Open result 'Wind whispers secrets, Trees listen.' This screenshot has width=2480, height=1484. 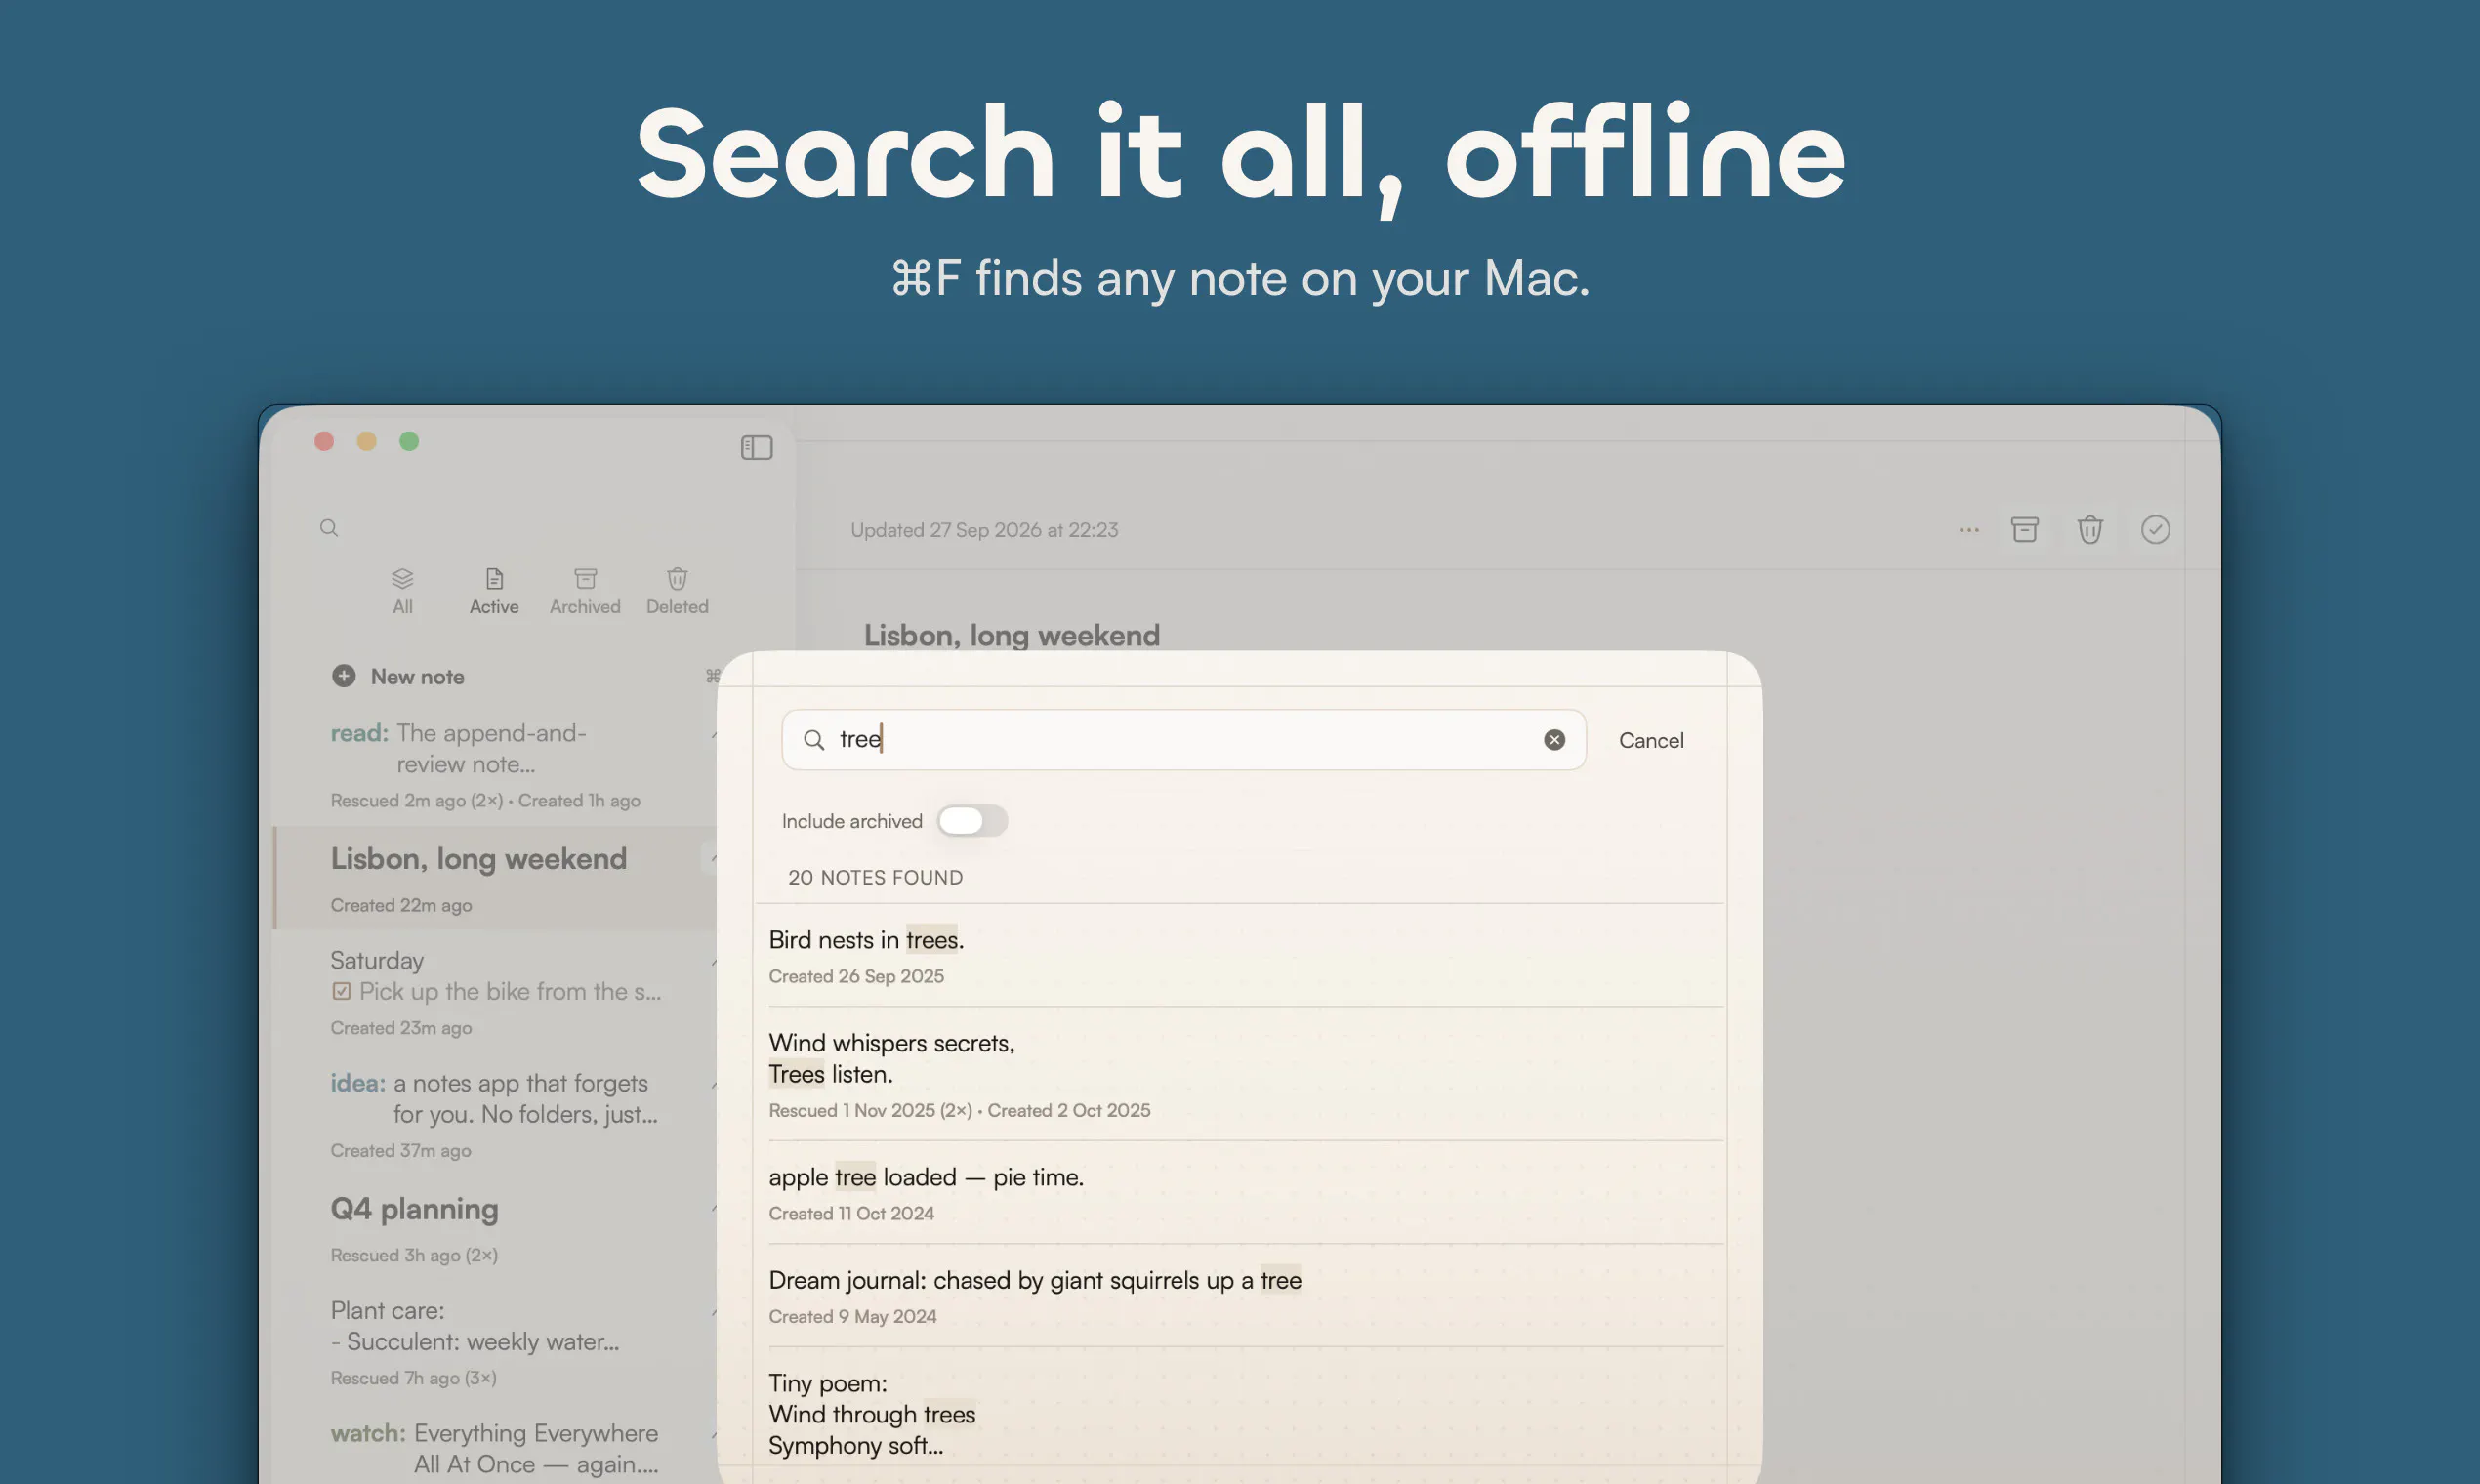[x=1246, y=1074]
